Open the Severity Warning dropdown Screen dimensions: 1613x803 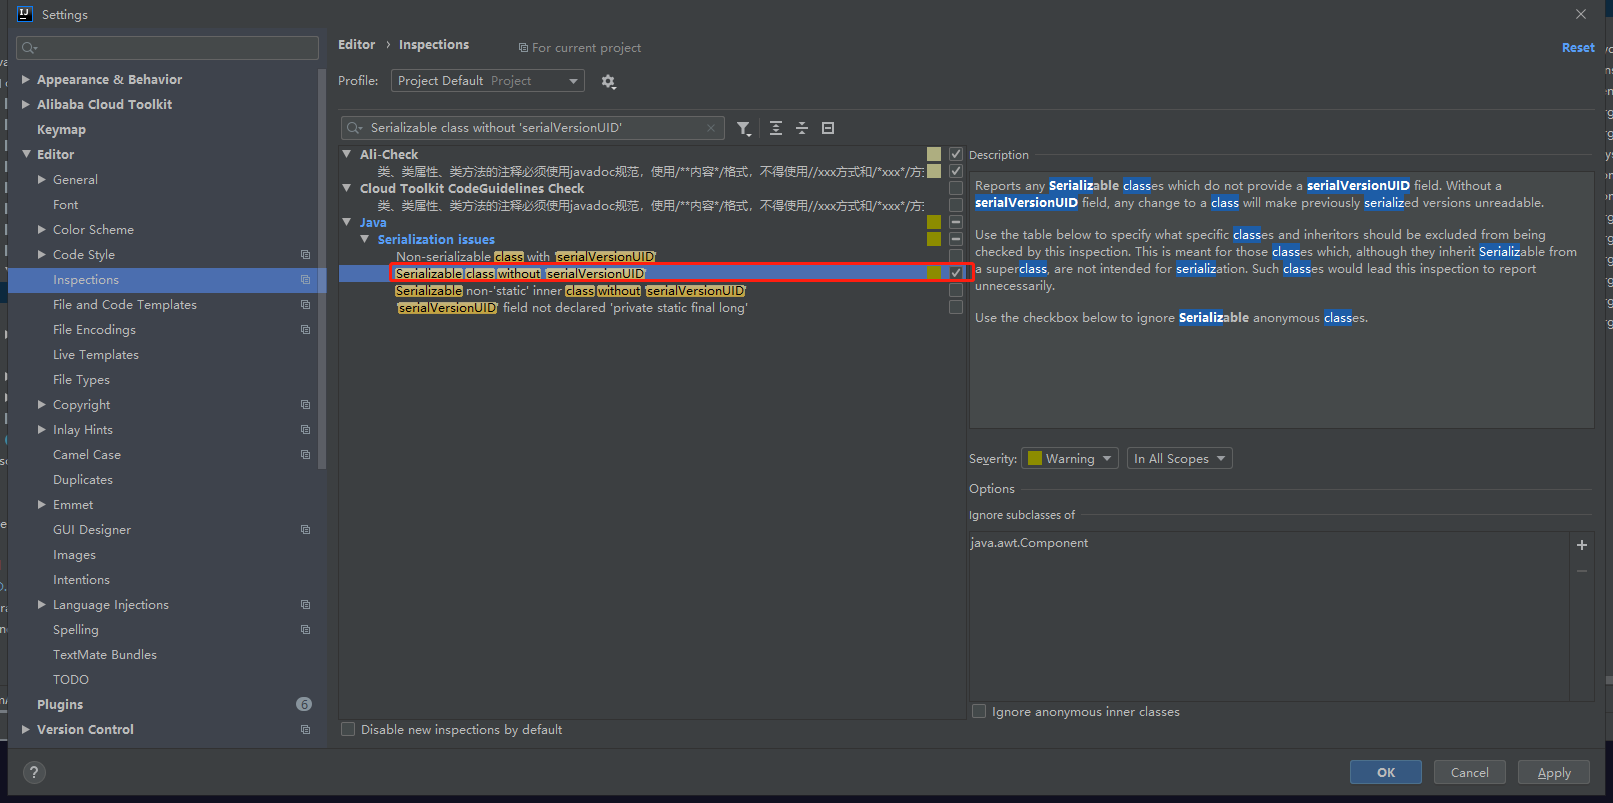click(1070, 458)
